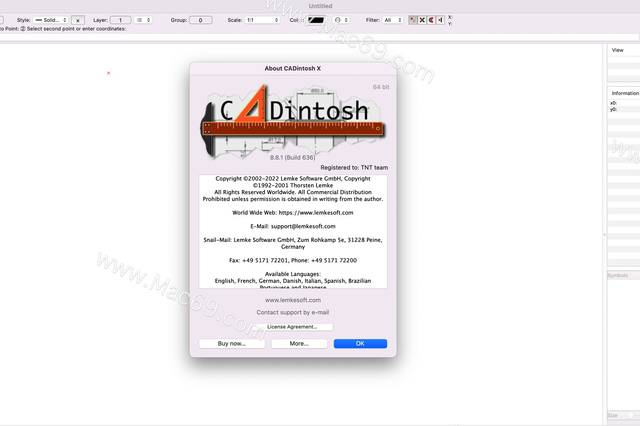The image size is (640, 426).
Task: Toggle the X-shaped intersection snap icon
Action: tap(422, 20)
